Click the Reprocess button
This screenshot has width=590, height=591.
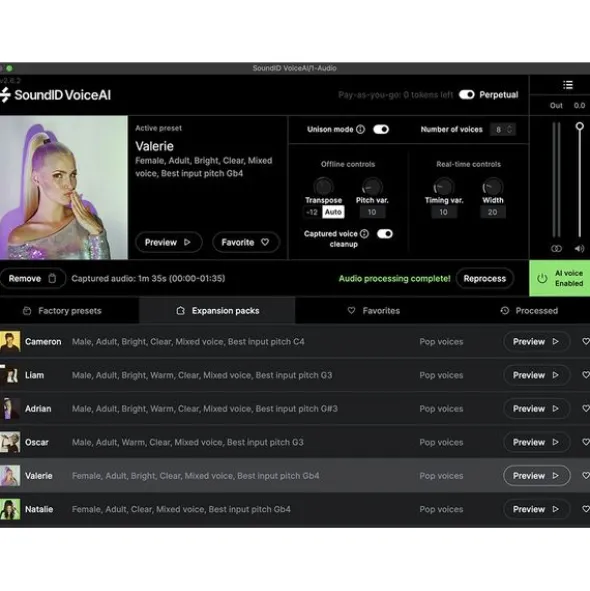click(x=484, y=278)
